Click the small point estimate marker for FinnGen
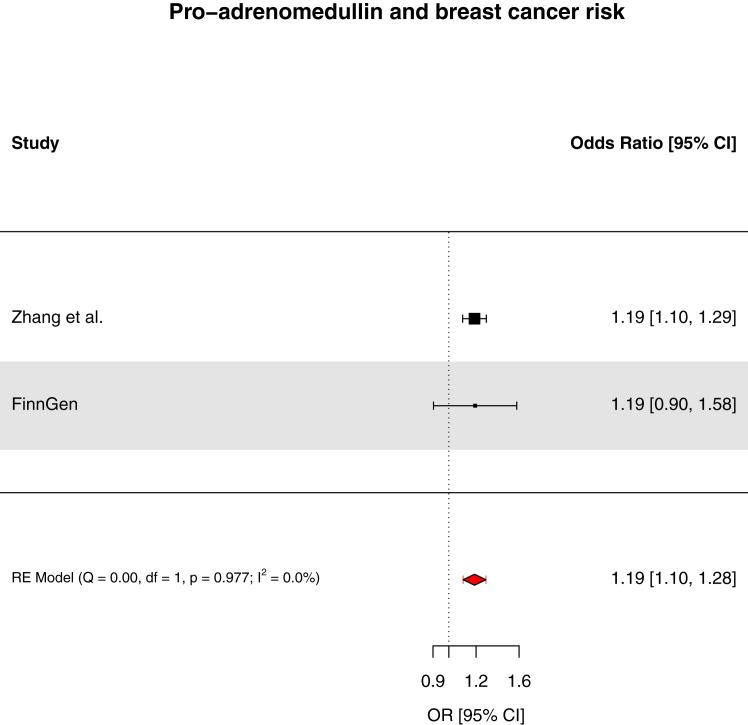Viewport: 748px width, 725px height. (x=475, y=405)
